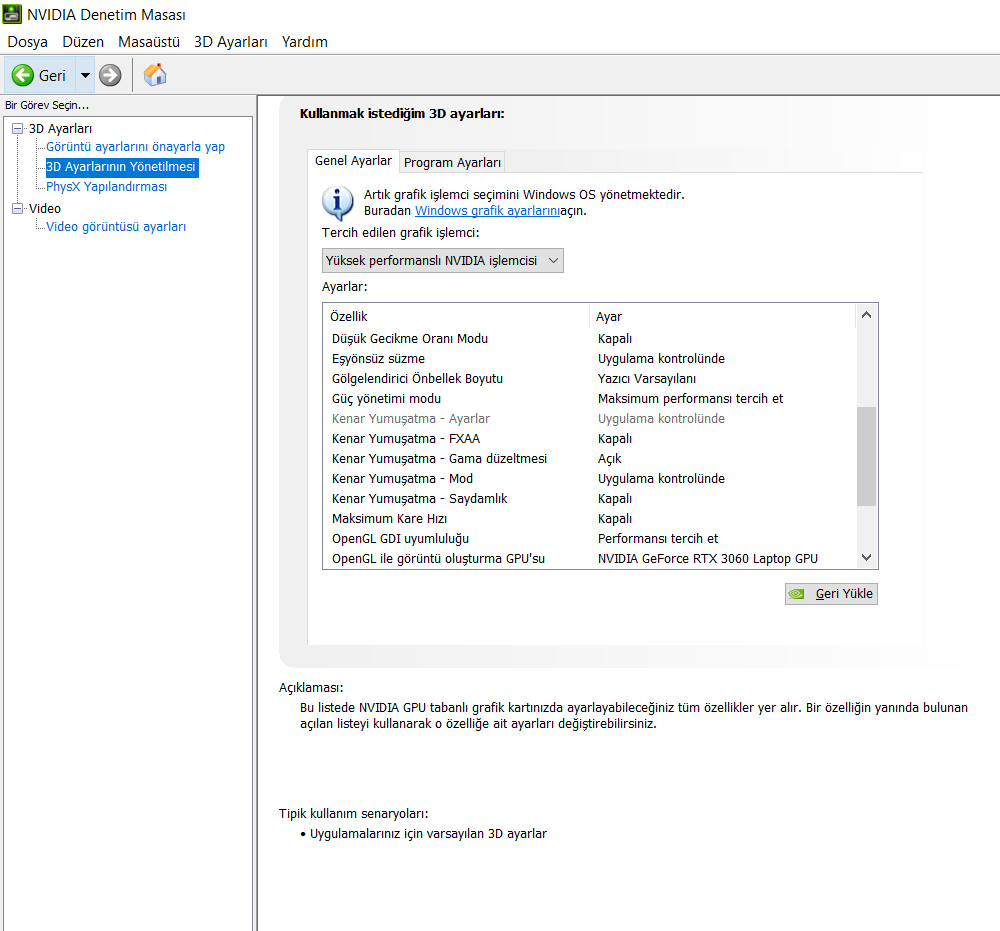The width and height of the screenshot is (1000, 931).
Task: Click the settings list scrollbar thumb
Action: pyautogui.click(x=866, y=456)
